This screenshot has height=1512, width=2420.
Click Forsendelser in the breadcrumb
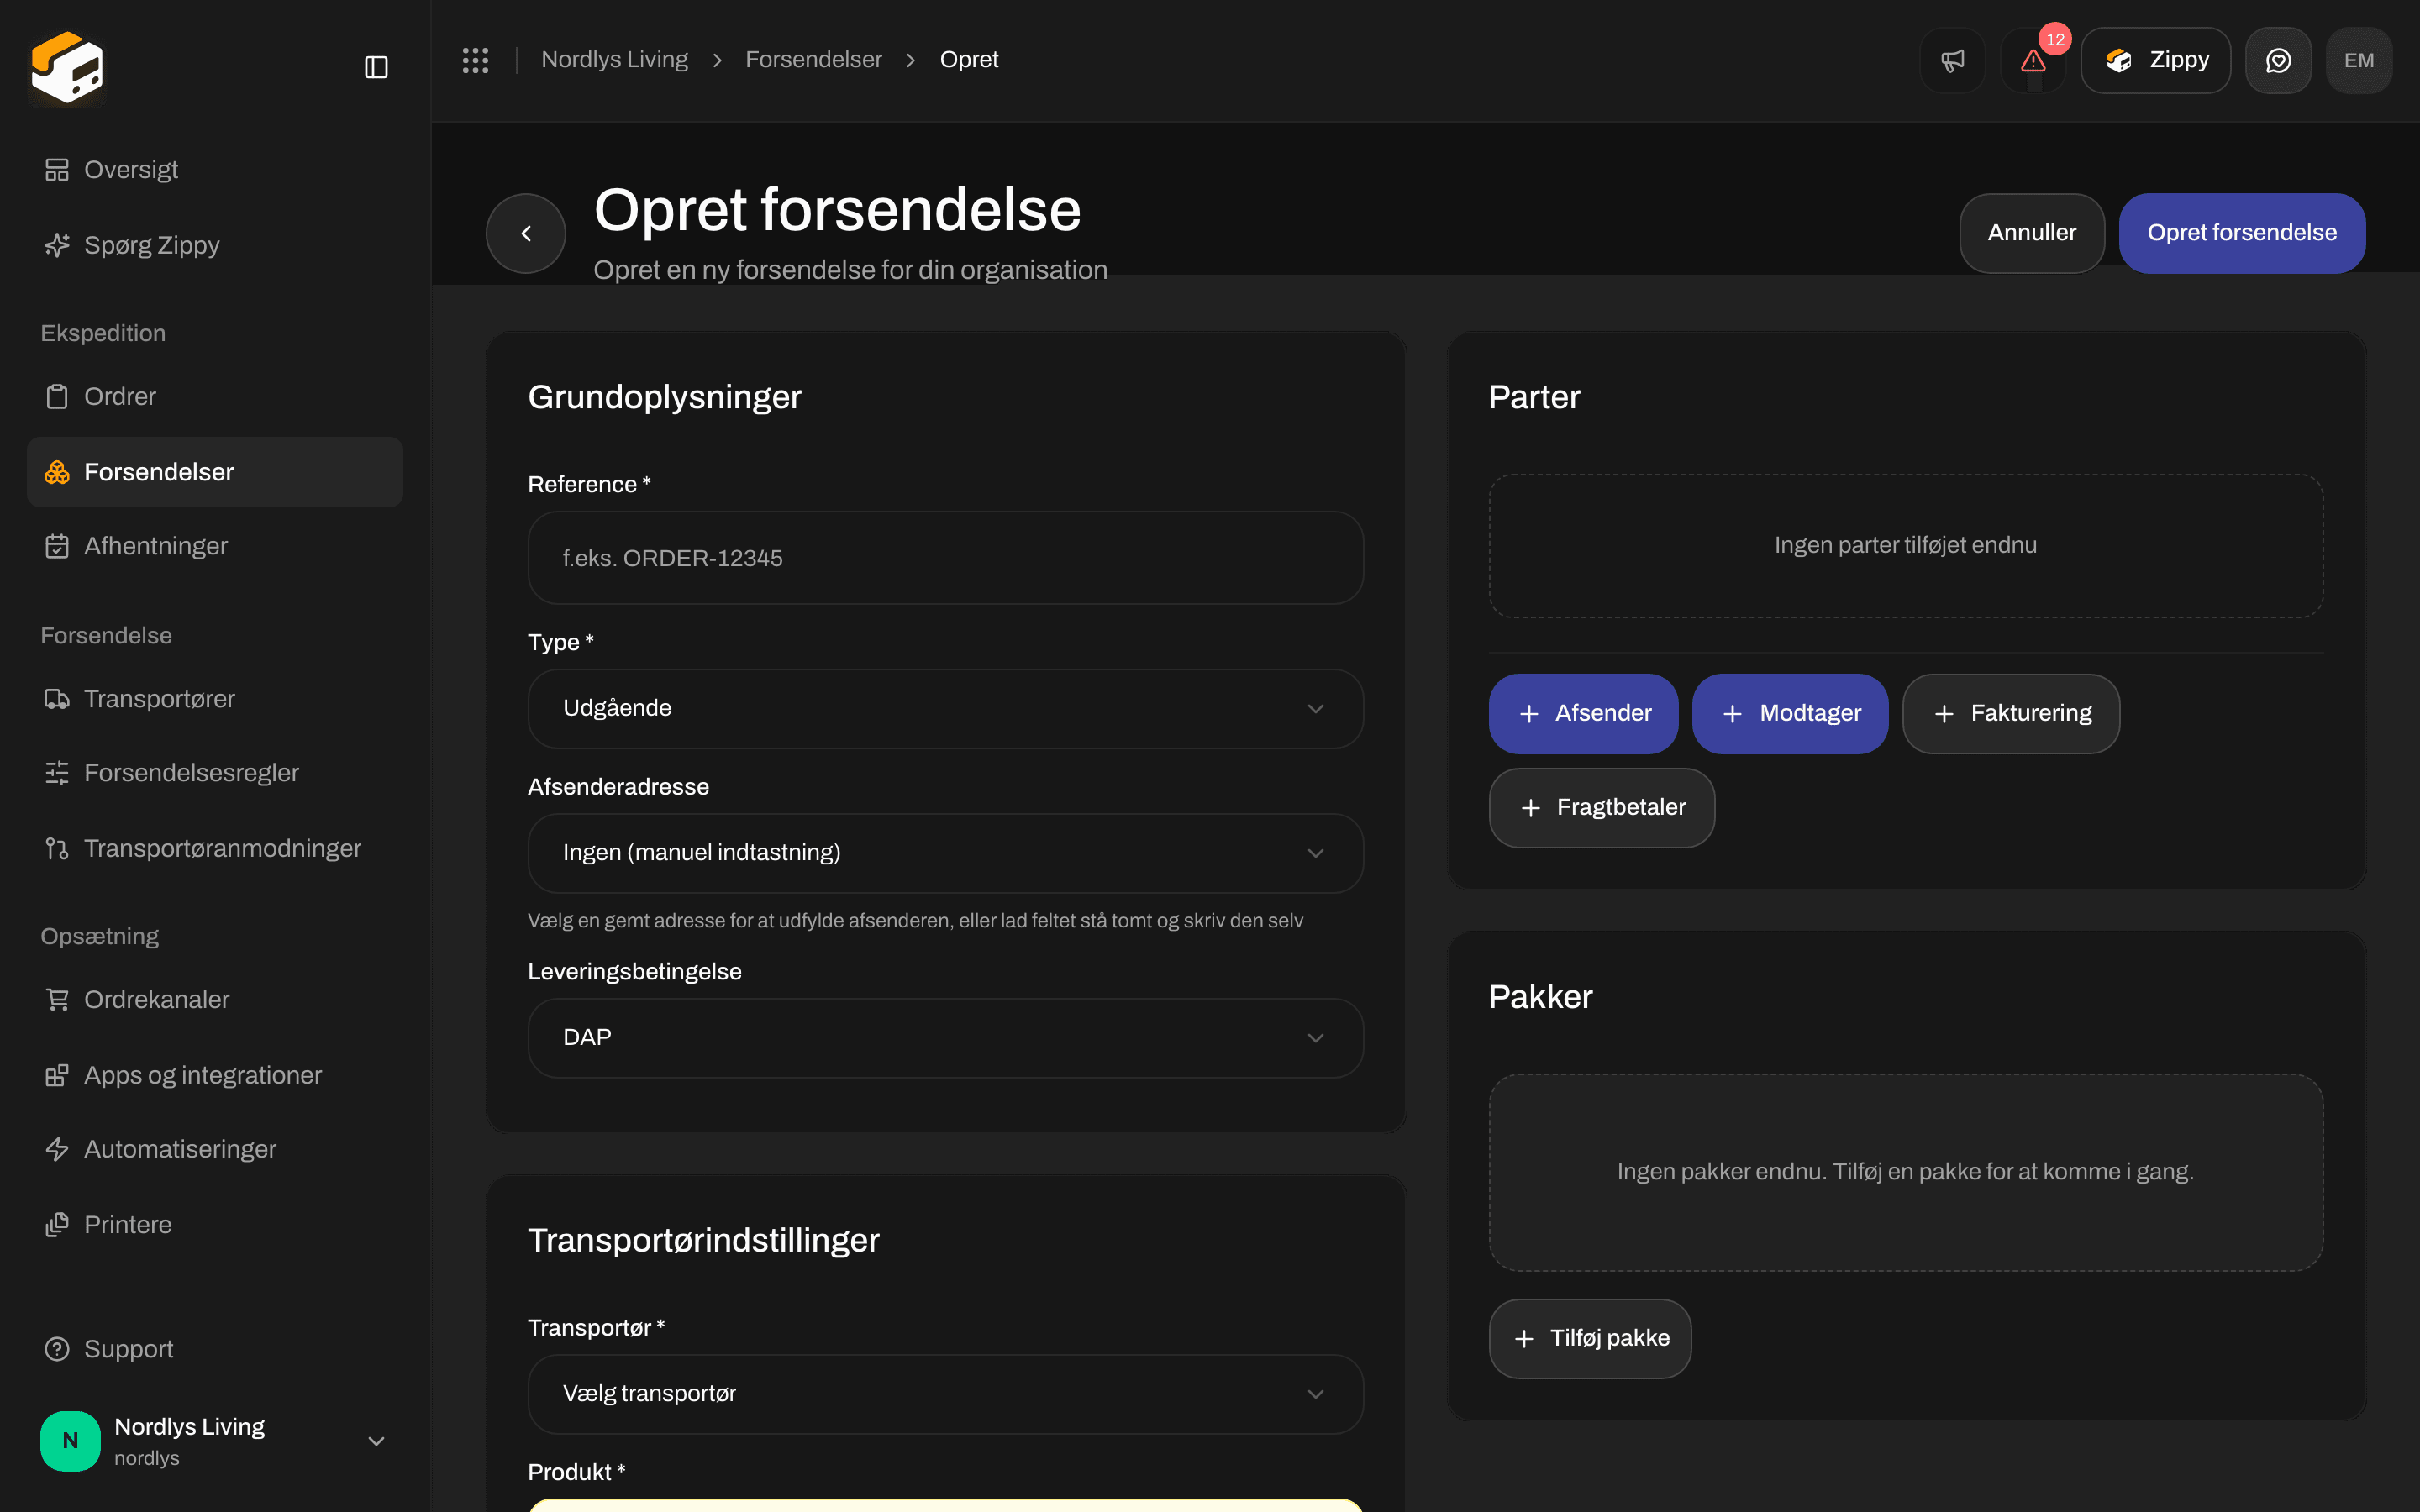click(x=813, y=60)
